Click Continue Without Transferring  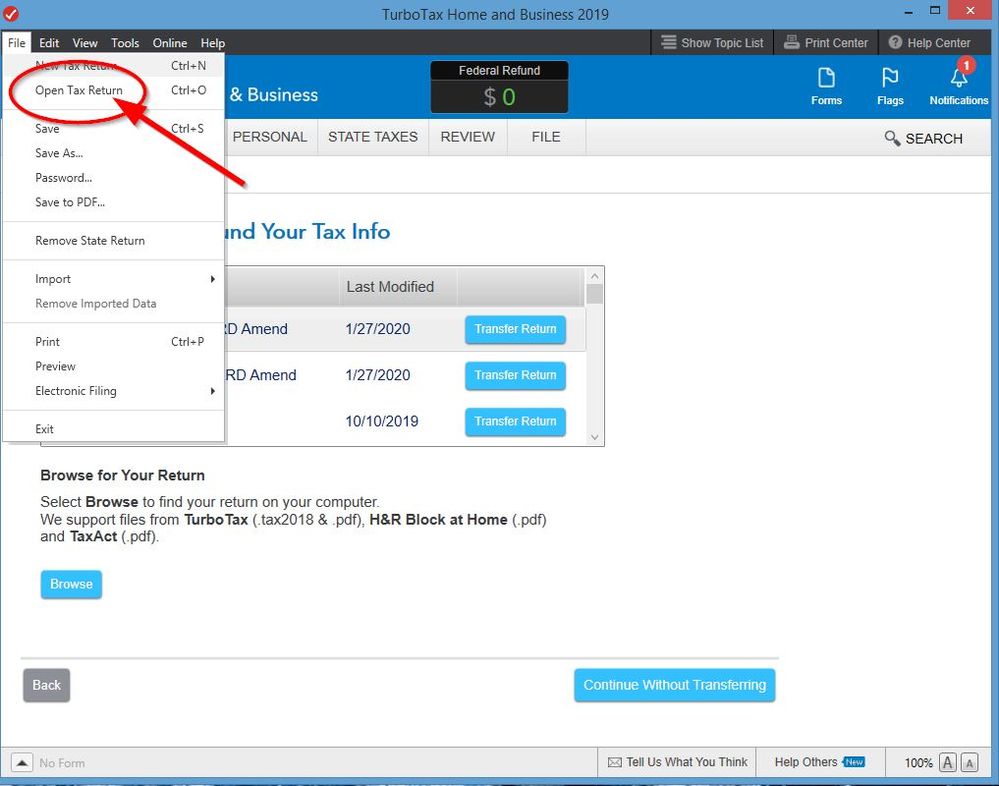point(675,685)
